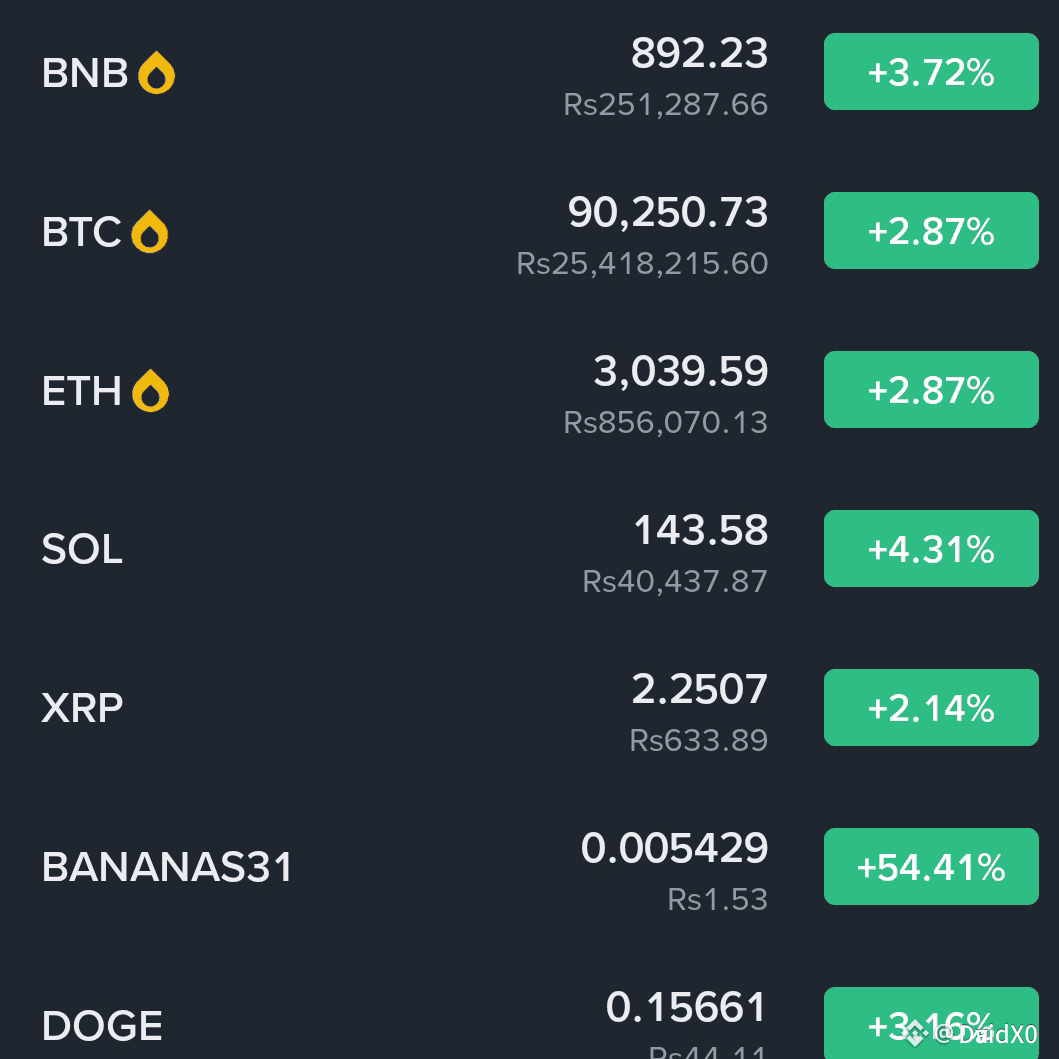Screen dimensions: 1059x1059
Task: Tap the flame icon next to BNB
Action: pyautogui.click(x=156, y=72)
